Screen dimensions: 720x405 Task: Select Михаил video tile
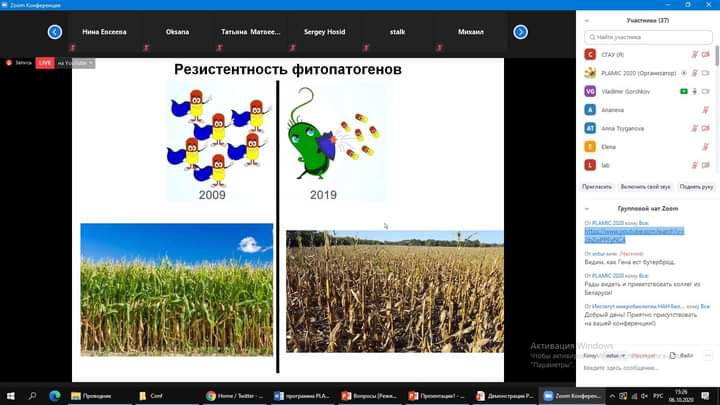(x=471, y=34)
